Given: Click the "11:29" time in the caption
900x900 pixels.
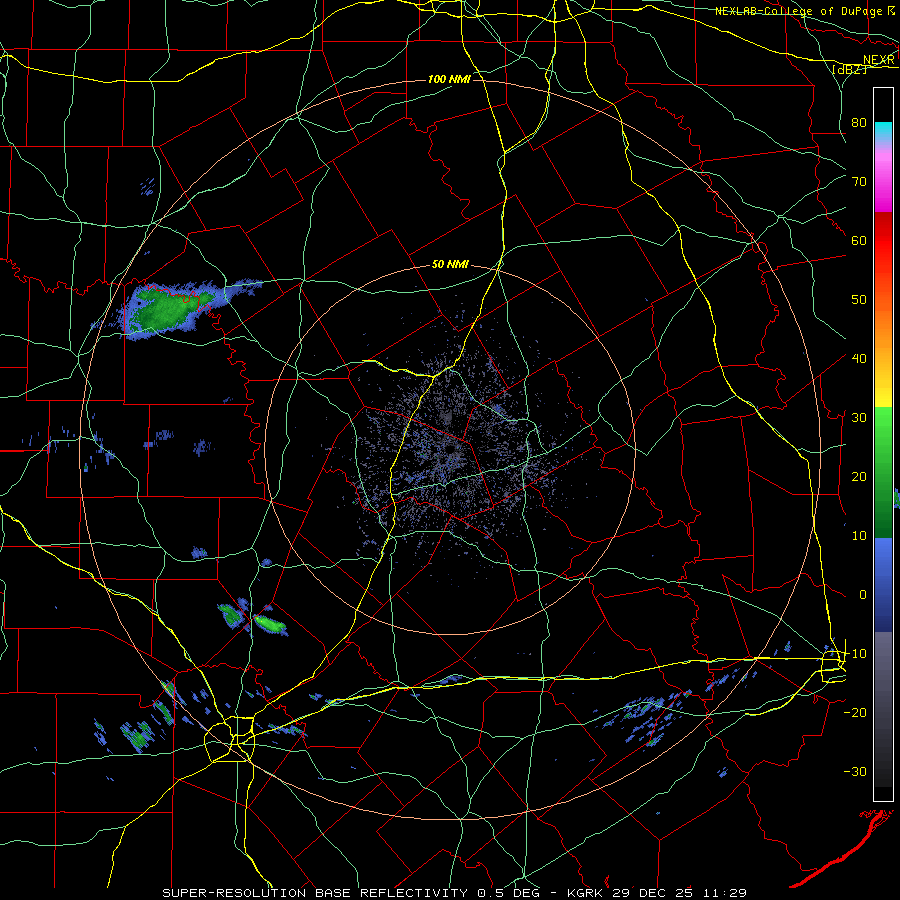Looking at the screenshot, I should pos(725,893).
